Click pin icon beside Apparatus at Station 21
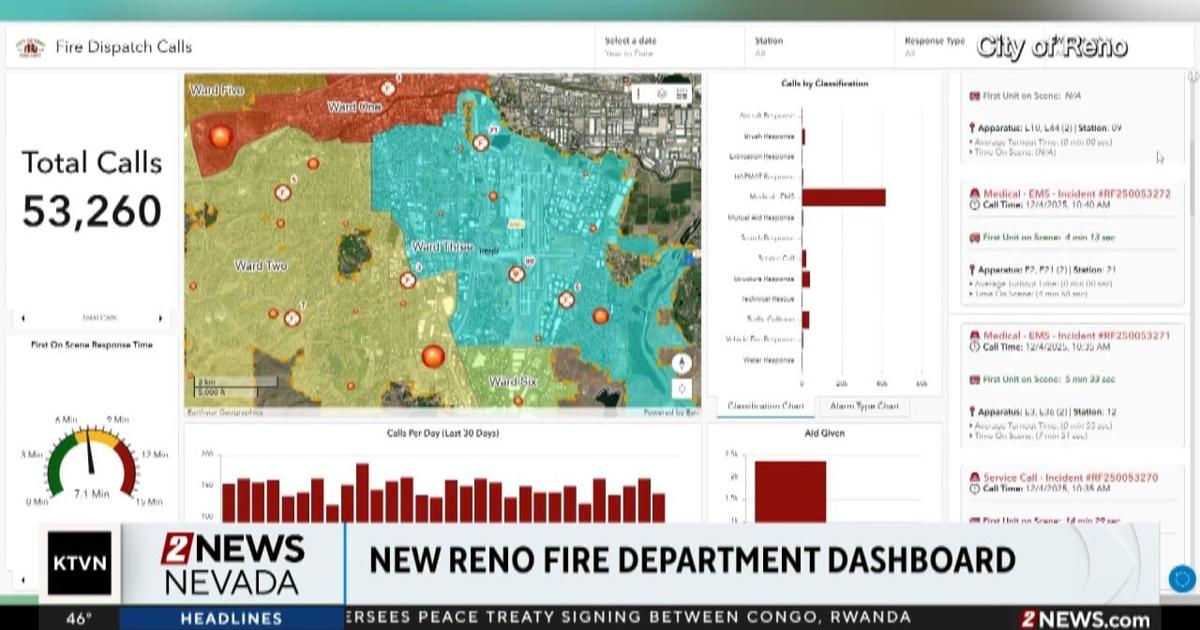 coord(973,270)
